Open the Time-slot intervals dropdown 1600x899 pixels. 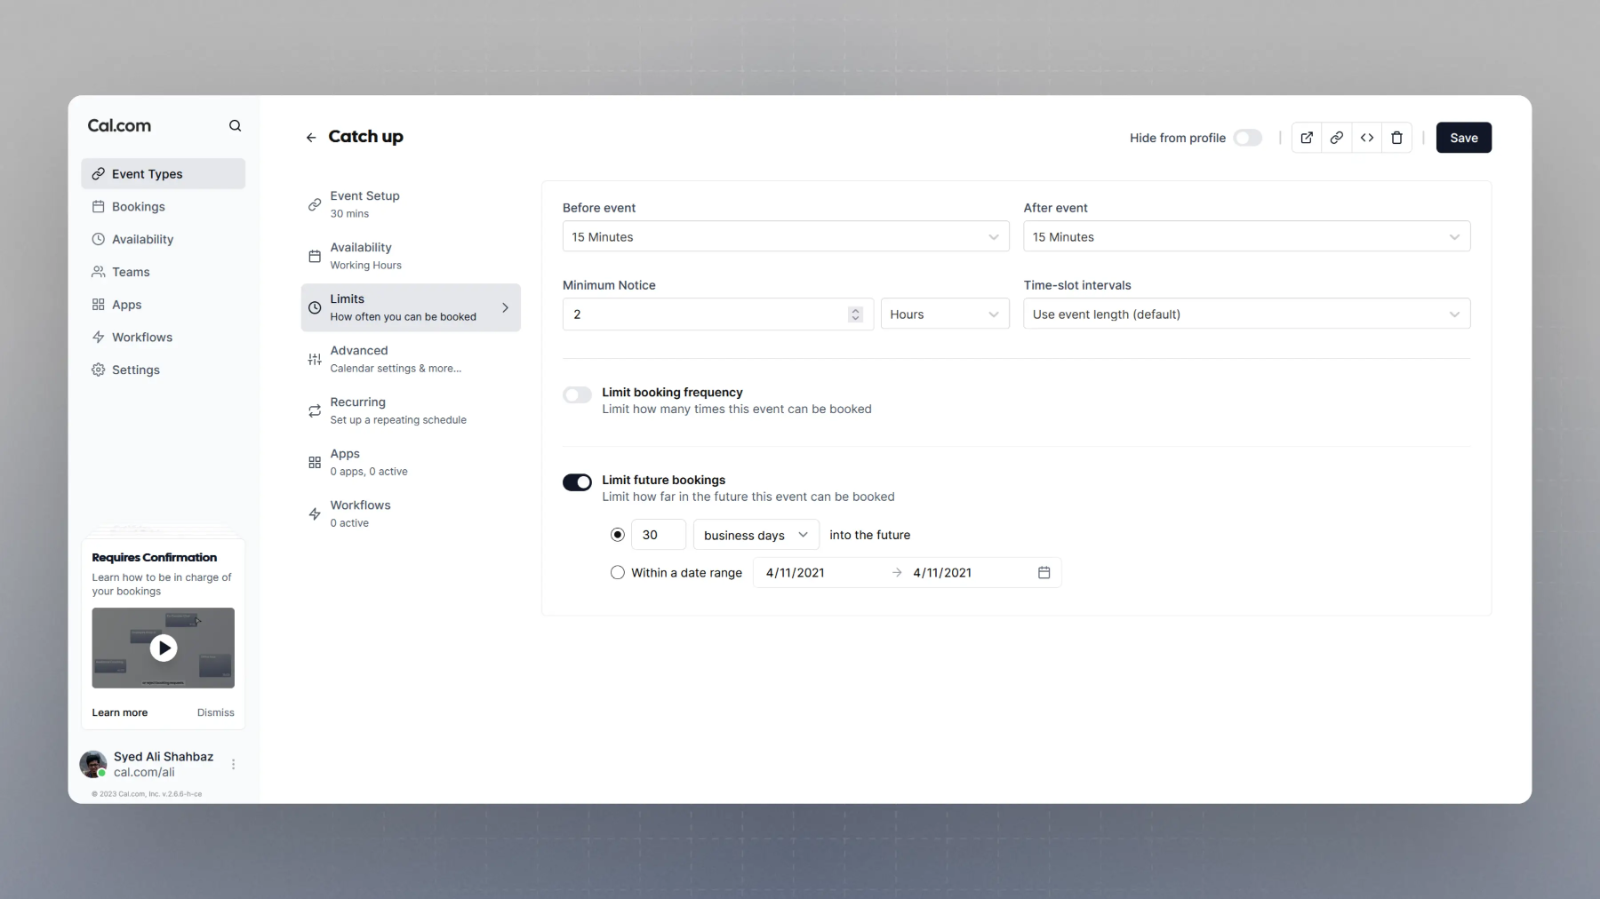coord(1246,314)
